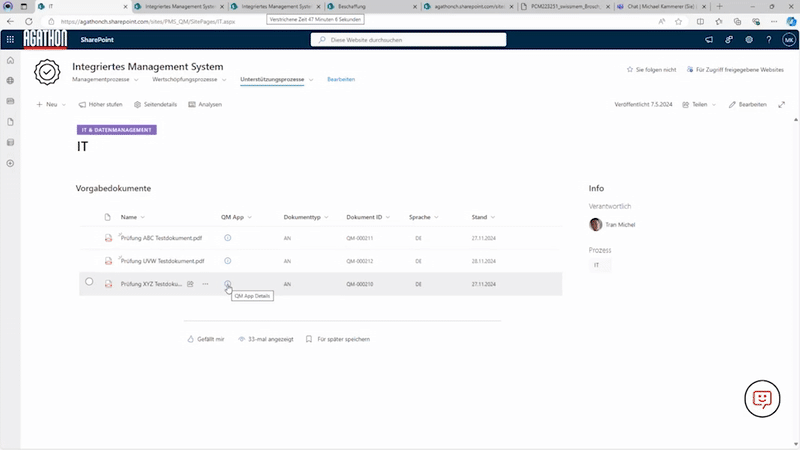800x450 pixels.
Task: Click the Bearbeiten navigation link
Action: tap(341, 79)
